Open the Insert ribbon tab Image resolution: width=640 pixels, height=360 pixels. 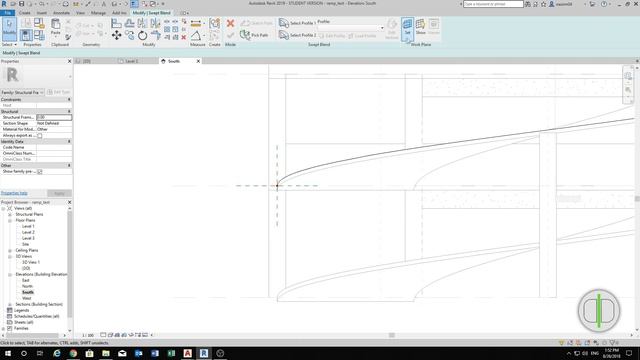coord(42,13)
